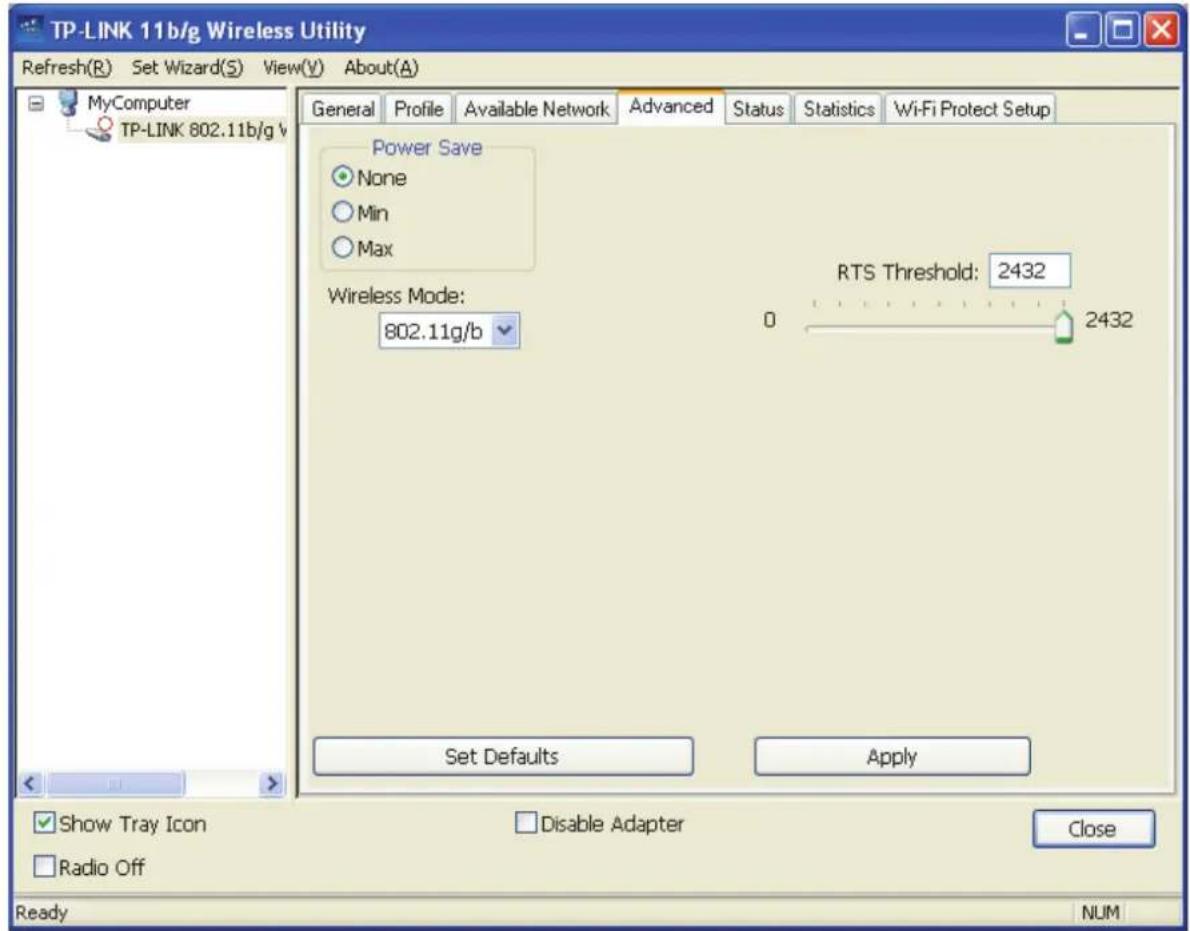Click the tree panel right scroll arrow

coord(271,783)
